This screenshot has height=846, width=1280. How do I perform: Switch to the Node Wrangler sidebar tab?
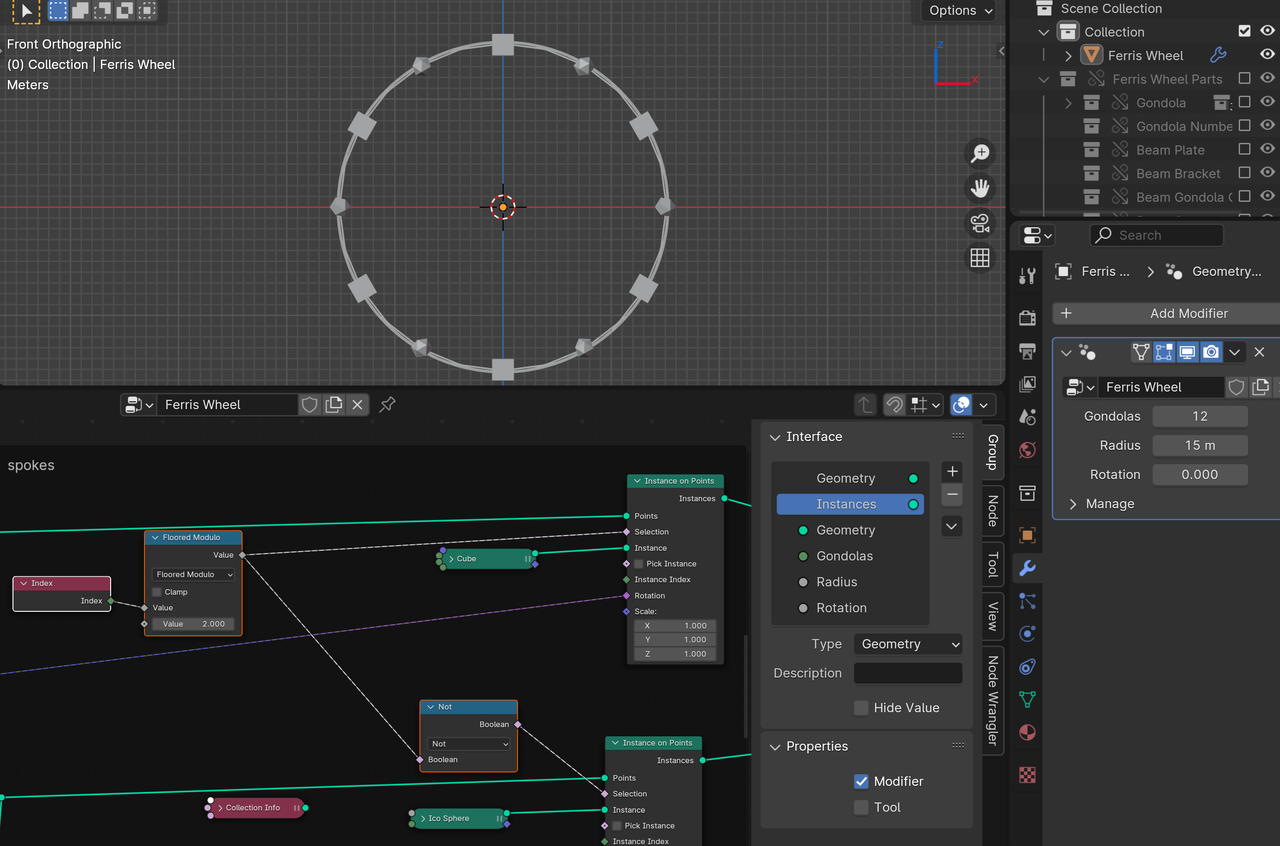point(992,699)
